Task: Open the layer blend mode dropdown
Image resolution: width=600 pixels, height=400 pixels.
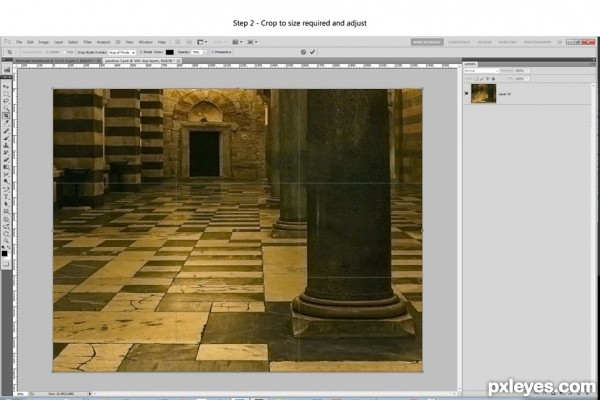Action: tap(481, 70)
